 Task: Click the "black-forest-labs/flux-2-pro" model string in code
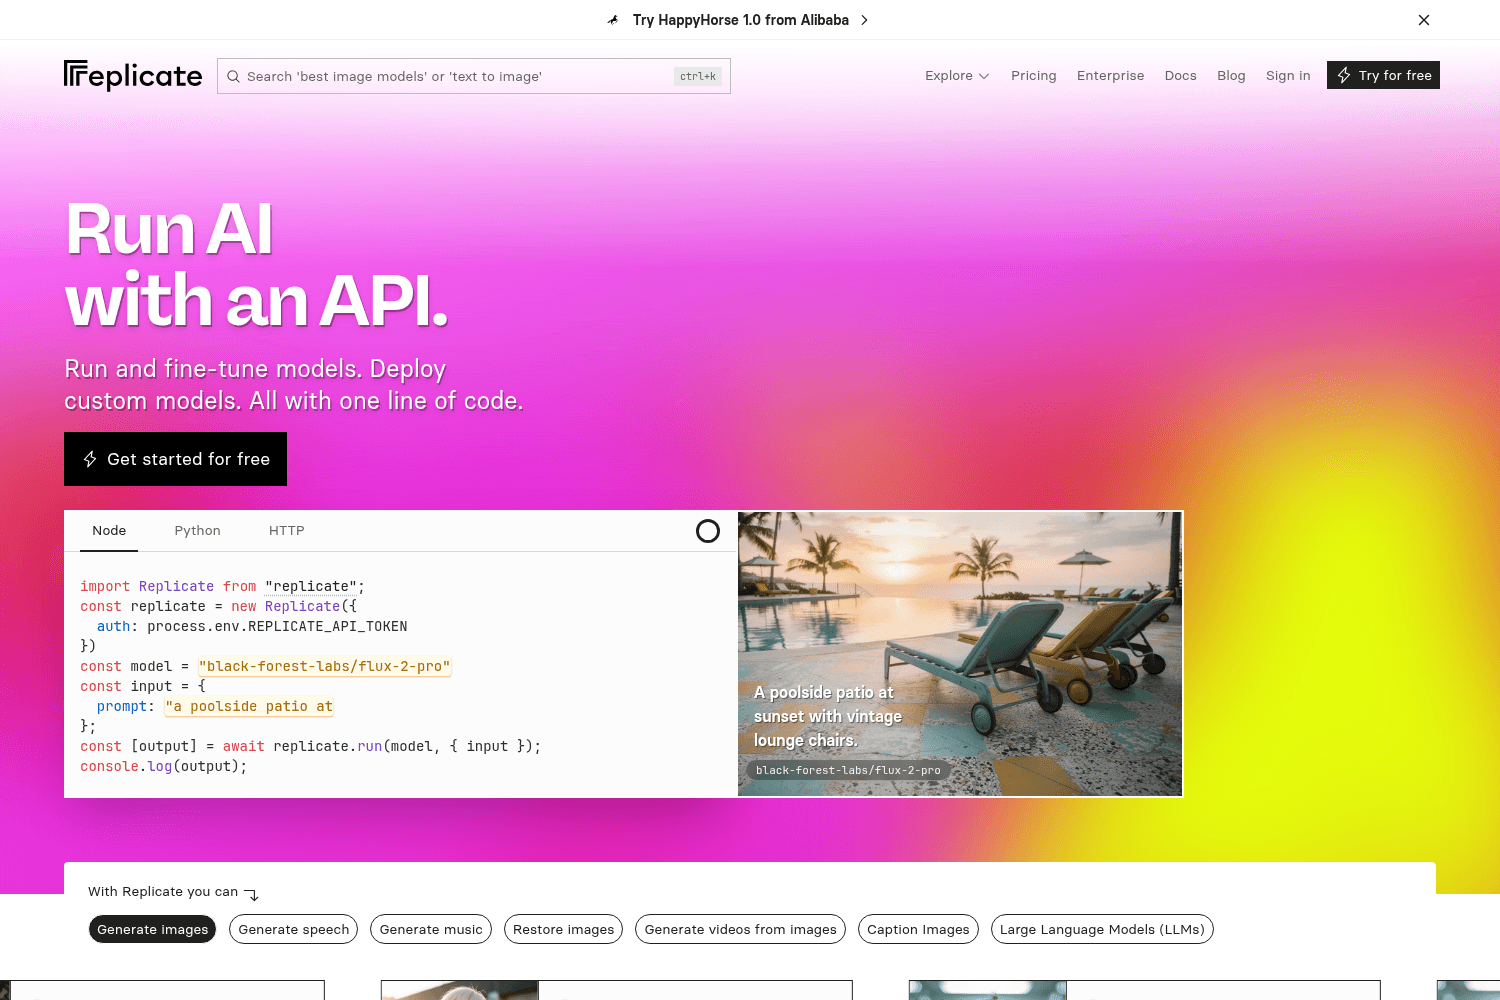coord(325,666)
